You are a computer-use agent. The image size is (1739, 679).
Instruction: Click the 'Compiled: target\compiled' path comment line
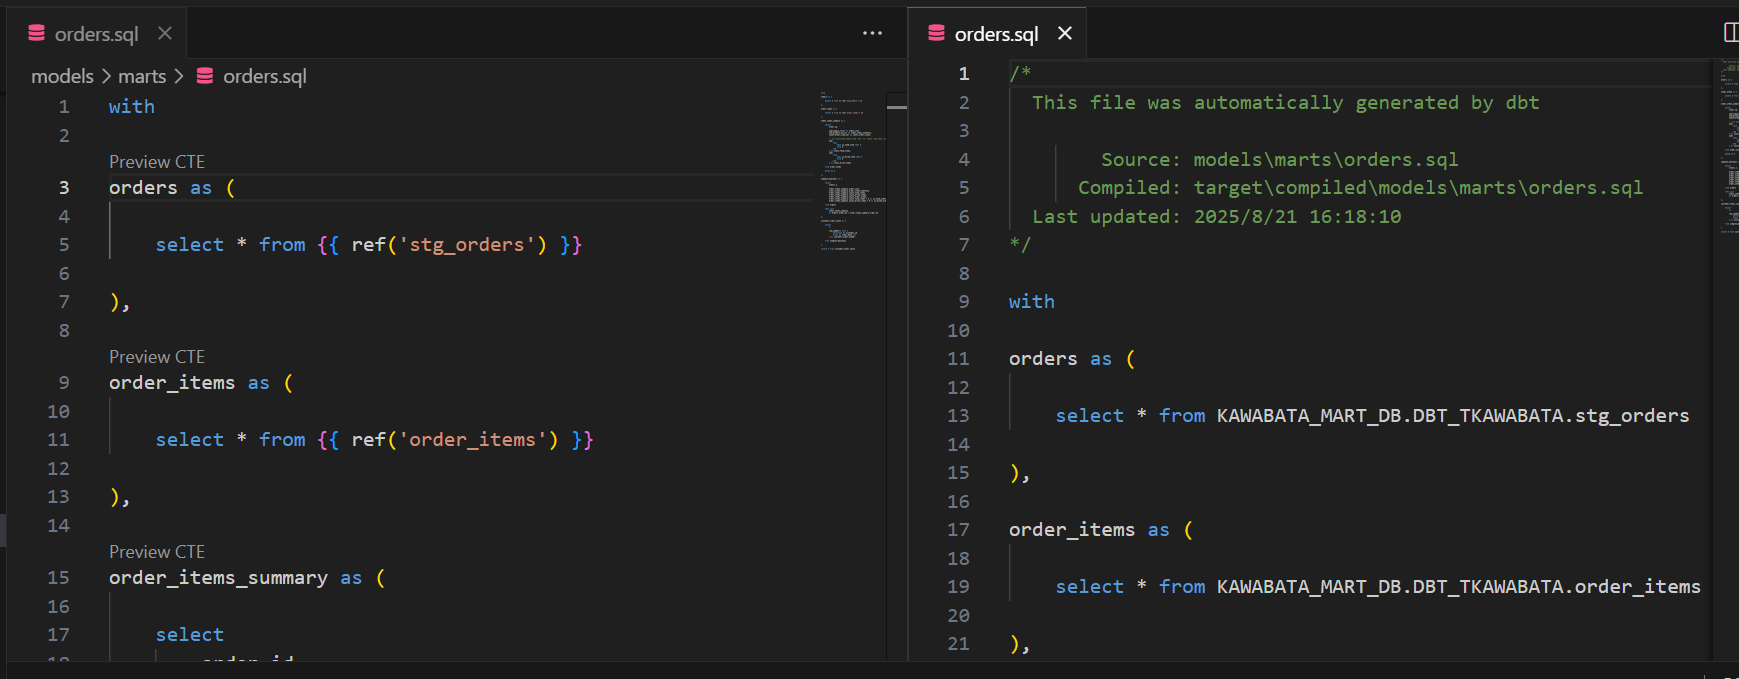pyautogui.click(x=1360, y=188)
